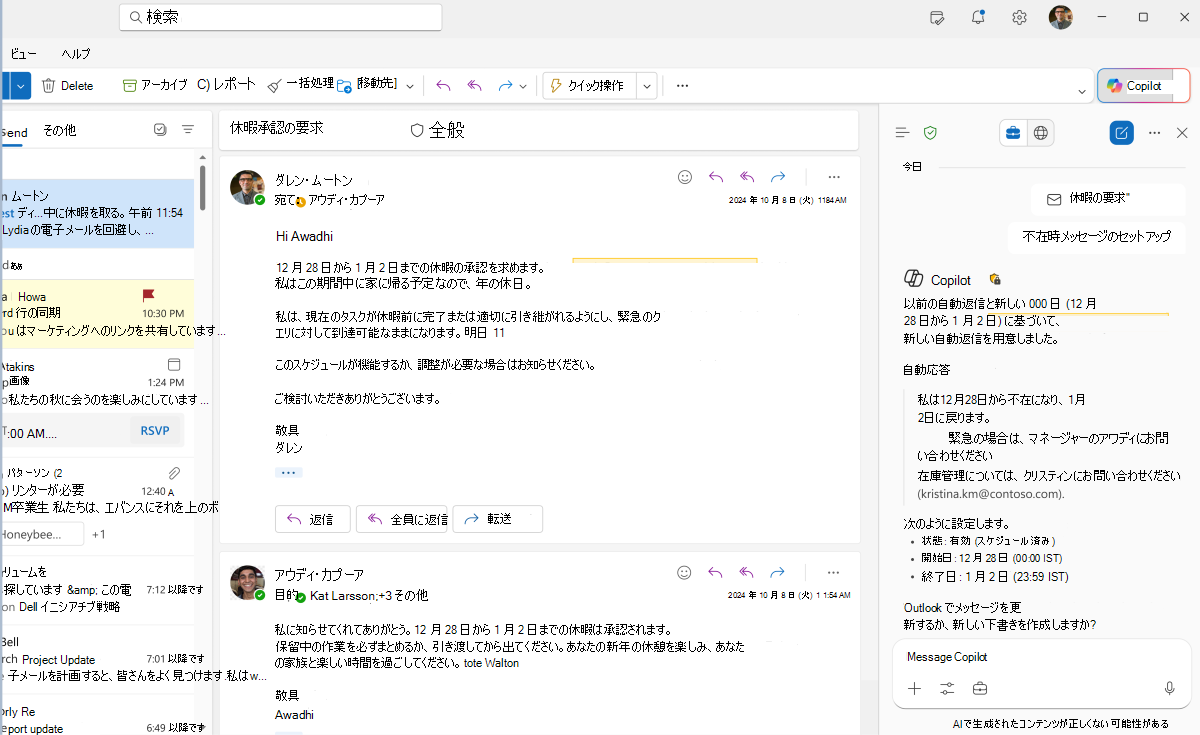Click reply all icon on アウディ・カプーア email
Image resolution: width=1200 pixels, height=735 pixels.
(747, 573)
